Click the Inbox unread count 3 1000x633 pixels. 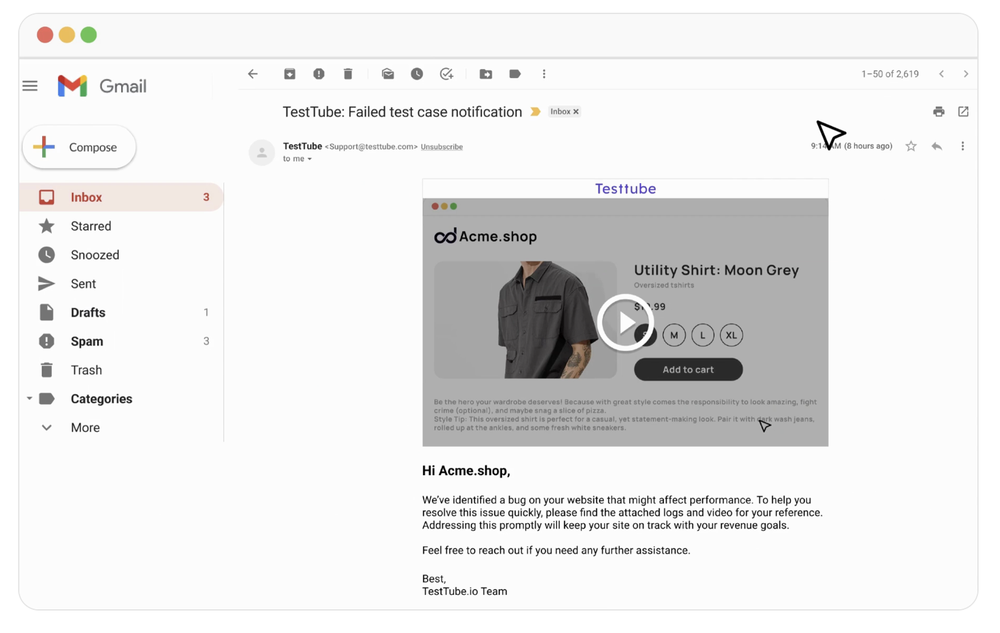coord(206,197)
